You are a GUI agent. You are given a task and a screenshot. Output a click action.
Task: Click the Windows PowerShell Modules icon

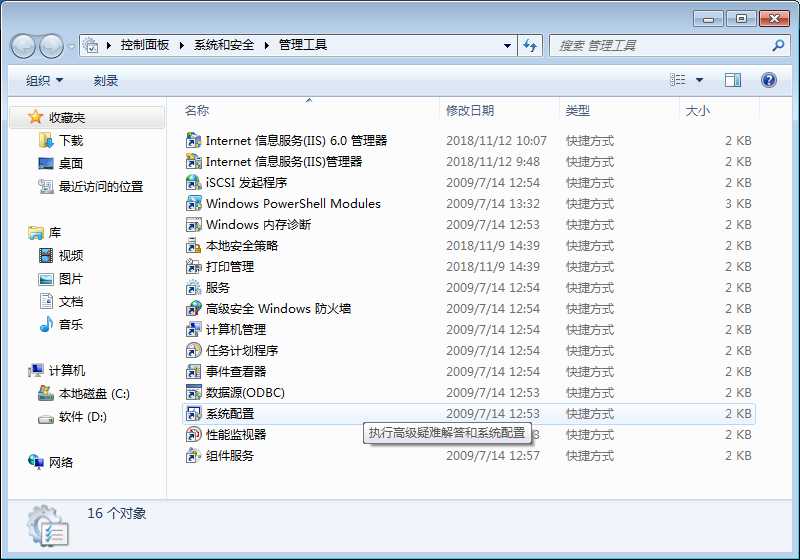coord(193,203)
